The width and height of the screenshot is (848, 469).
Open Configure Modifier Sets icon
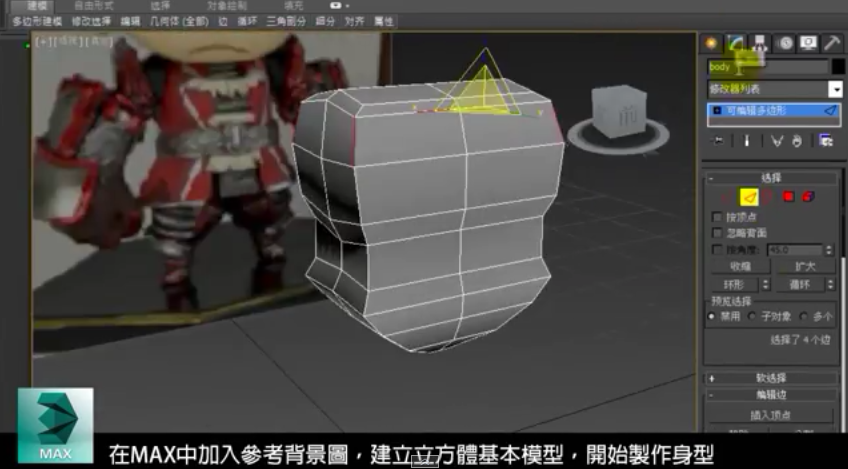tap(825, 141)
